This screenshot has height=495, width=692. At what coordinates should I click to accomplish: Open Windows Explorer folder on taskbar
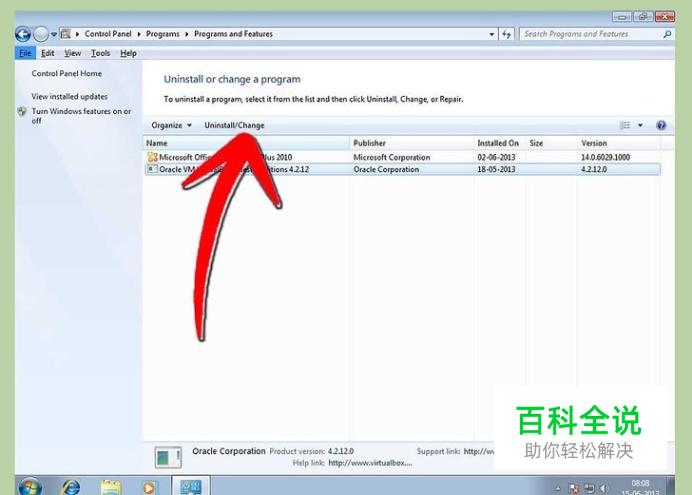111,487
